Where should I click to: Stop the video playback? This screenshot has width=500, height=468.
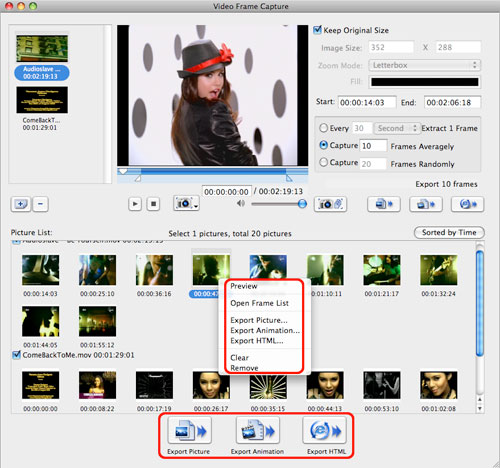click(153, 204)
